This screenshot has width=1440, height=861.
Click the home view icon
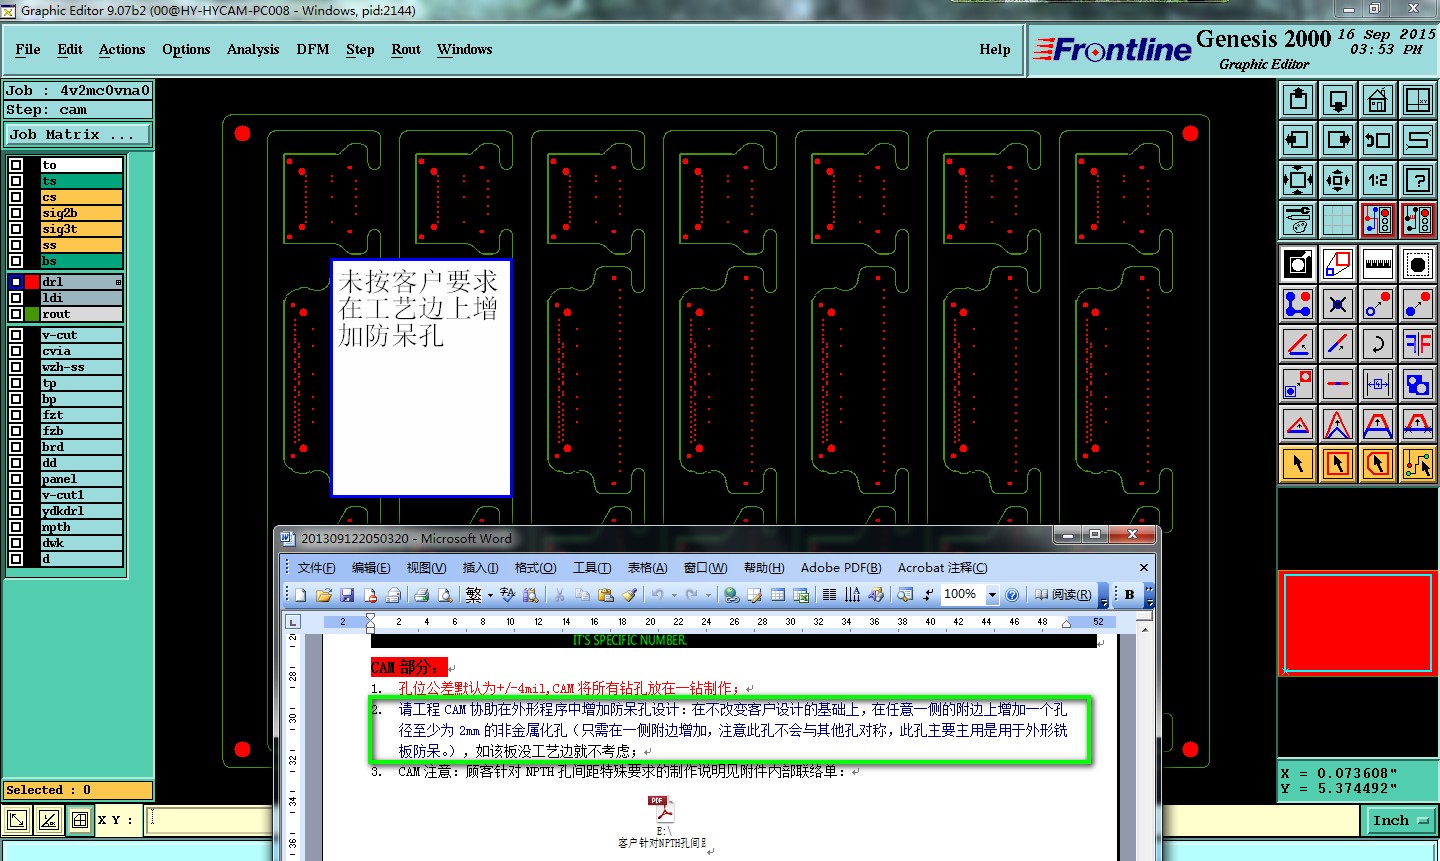pyautogui.click(x=1378, y=100)
